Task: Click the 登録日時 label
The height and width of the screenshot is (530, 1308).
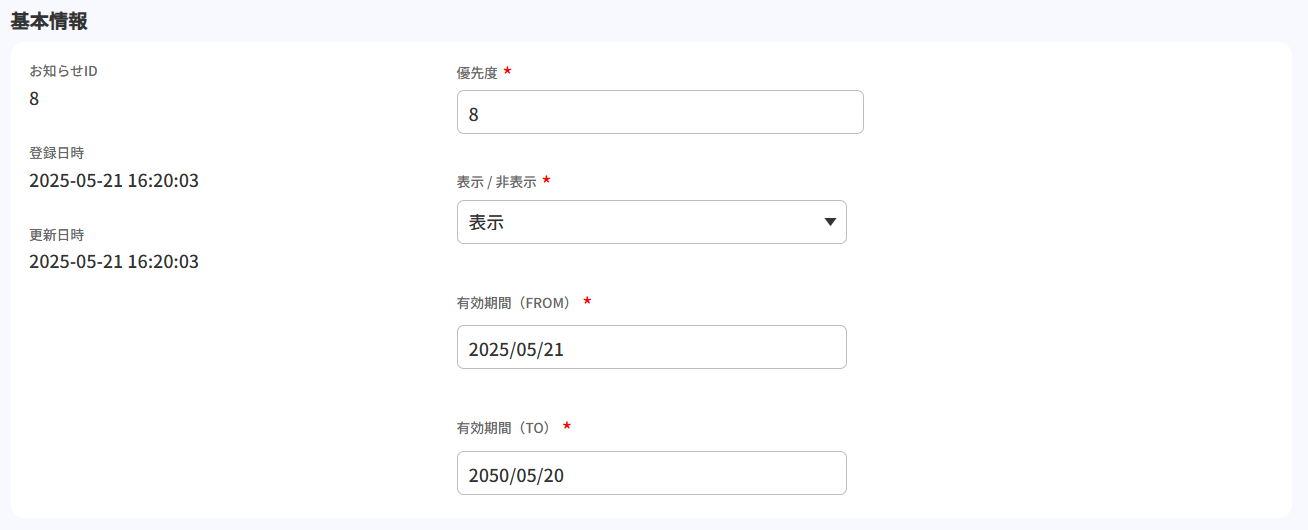Action: (56, 153)
